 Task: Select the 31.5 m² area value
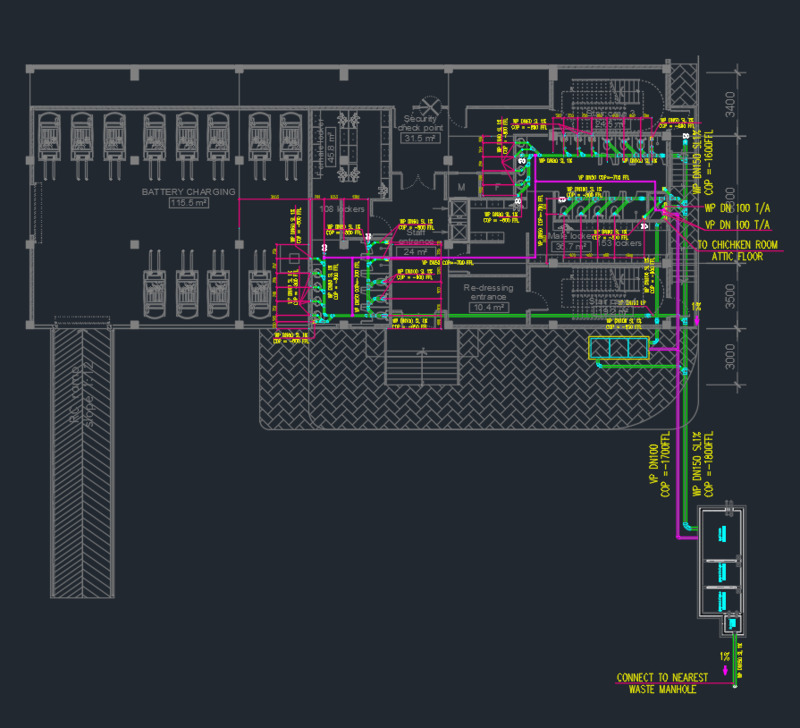(x=420, y=138)
